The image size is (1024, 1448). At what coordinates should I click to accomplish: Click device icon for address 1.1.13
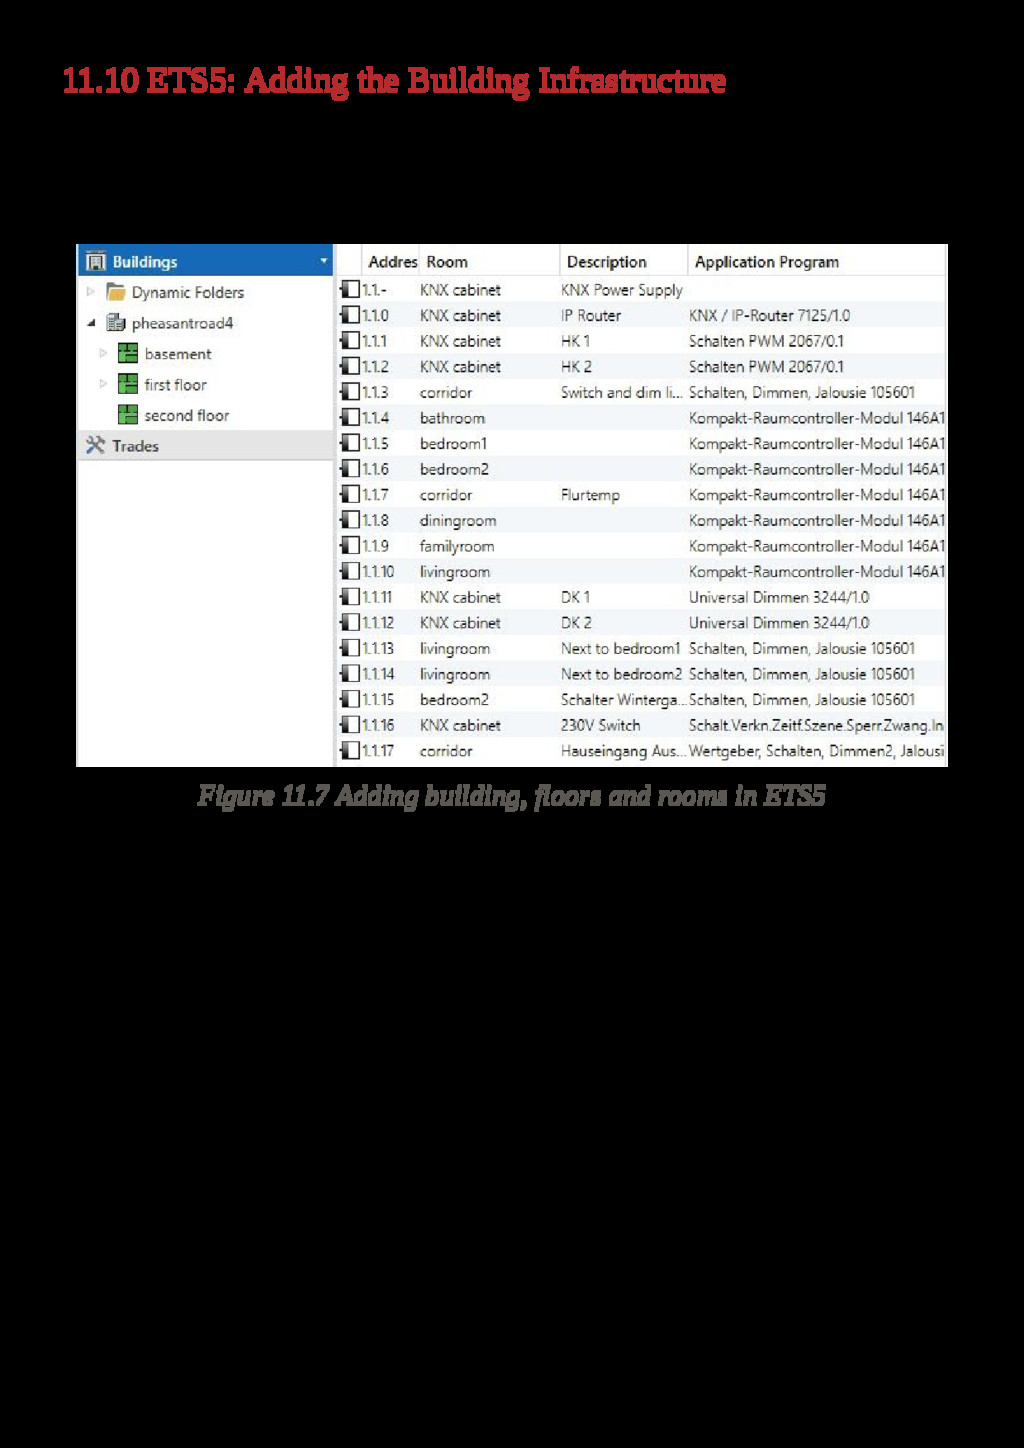[x=349, y=648]
